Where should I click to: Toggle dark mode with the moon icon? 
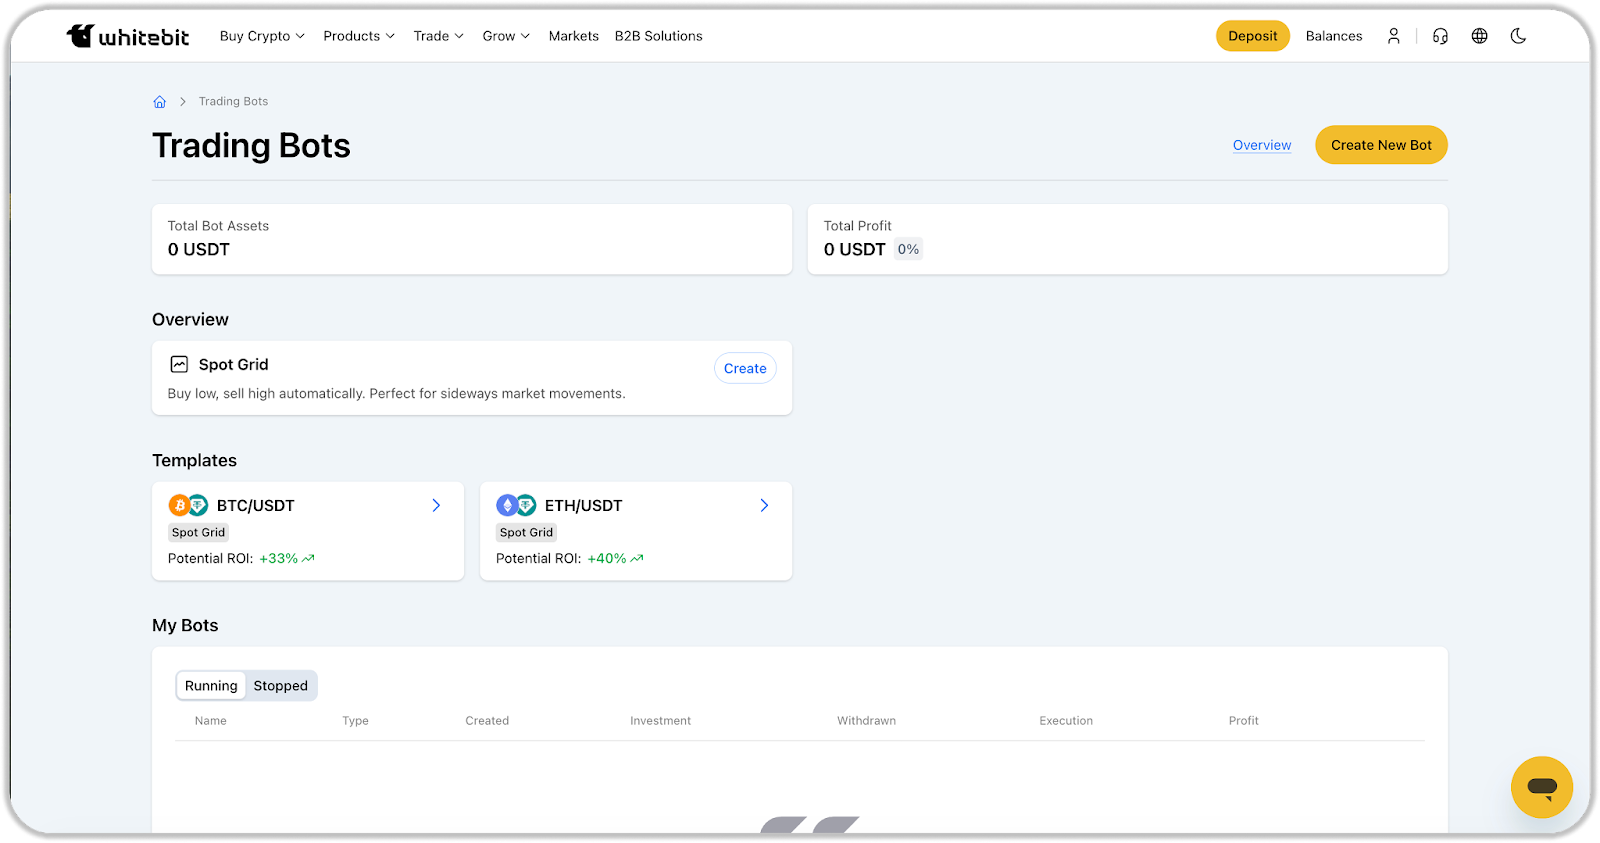[1518, 36]
